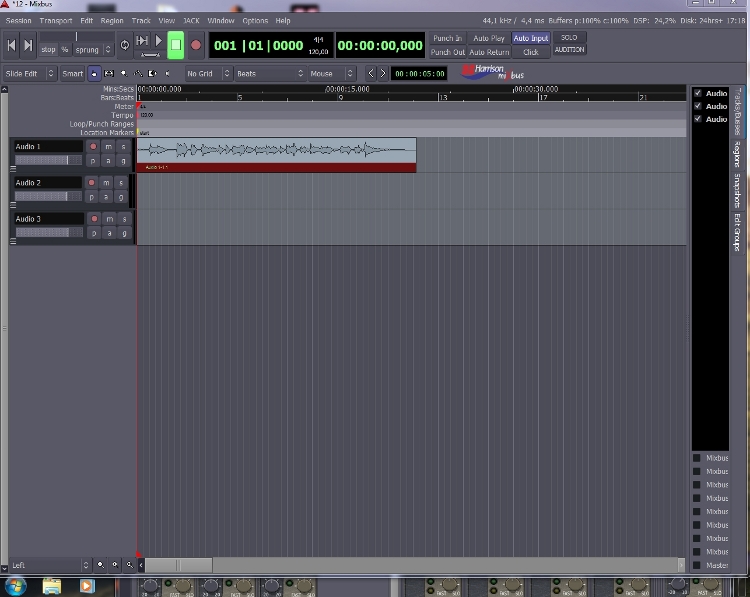Uncheck the first Audio track visibility checkbox
This screenshot has height=597, width=750.
(698, 93)
